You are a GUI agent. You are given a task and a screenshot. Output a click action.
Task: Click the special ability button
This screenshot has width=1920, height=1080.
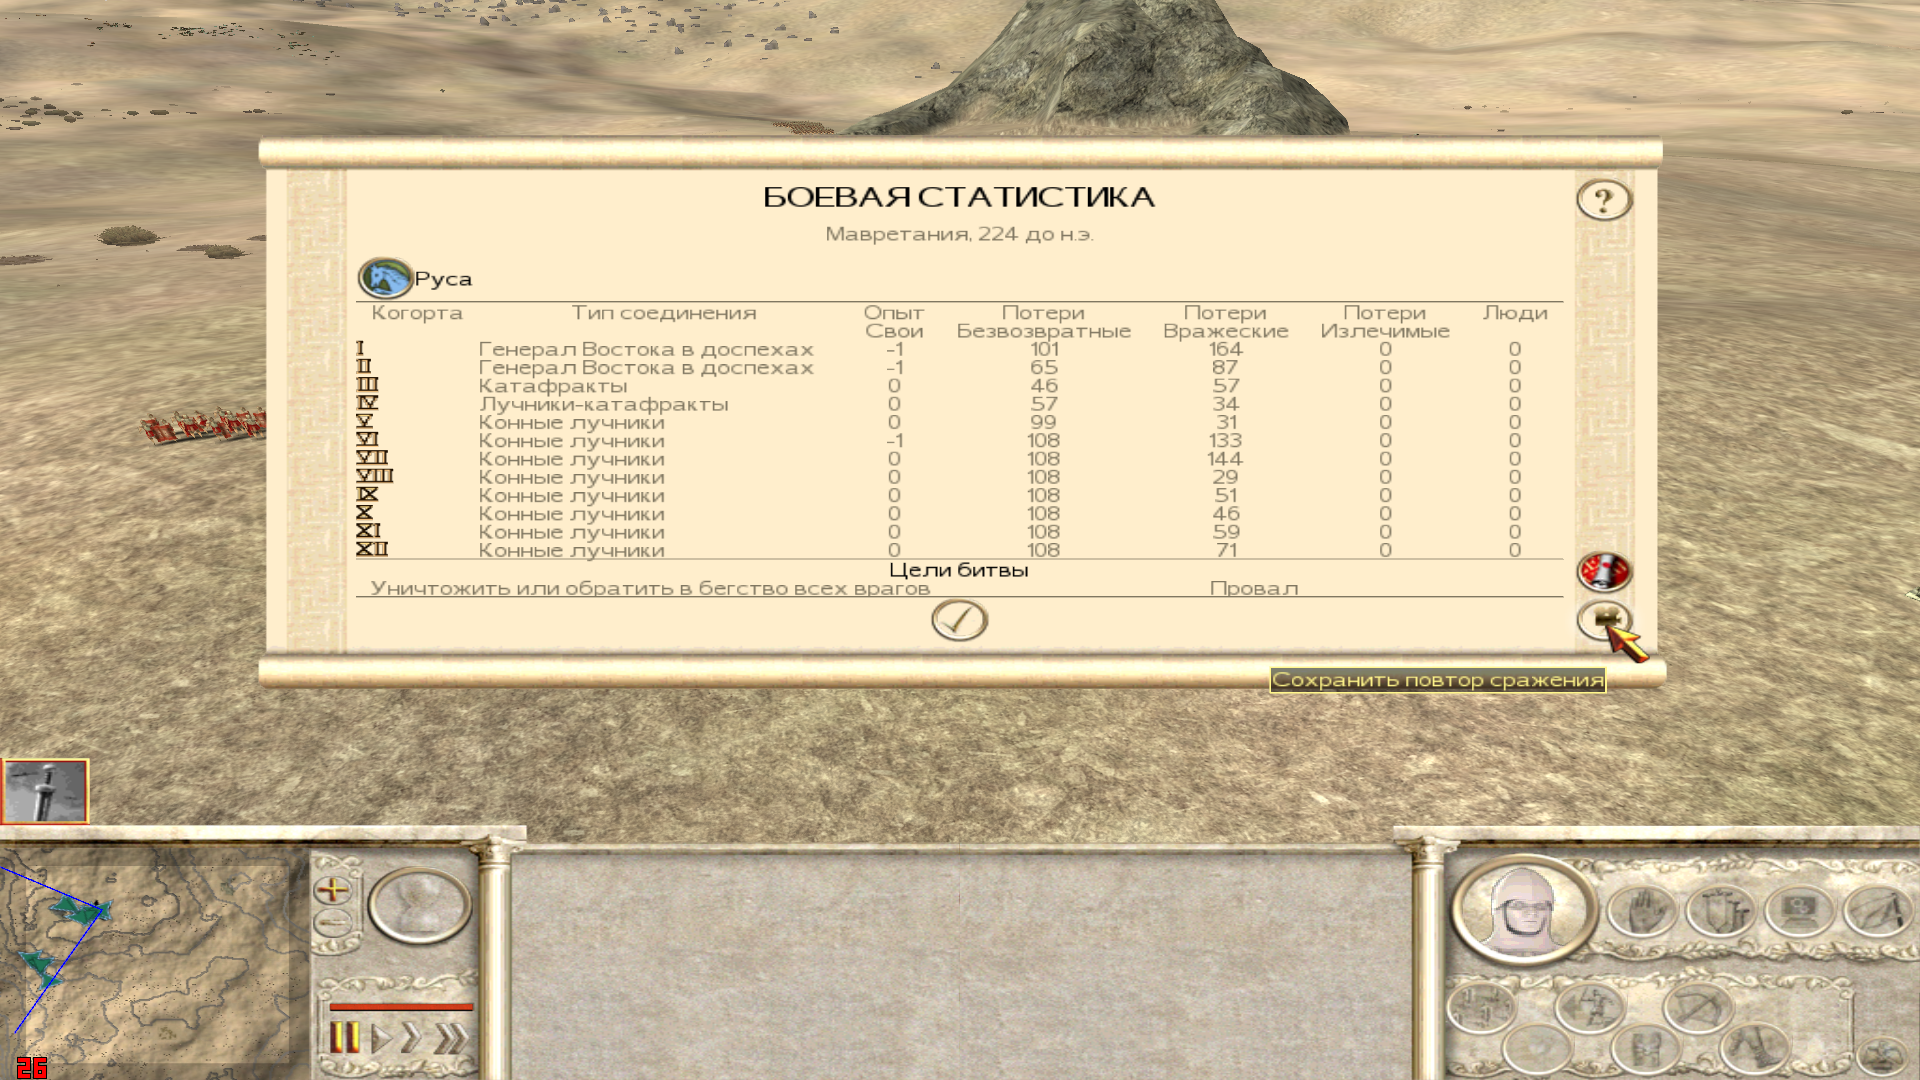[1538, 1050]
